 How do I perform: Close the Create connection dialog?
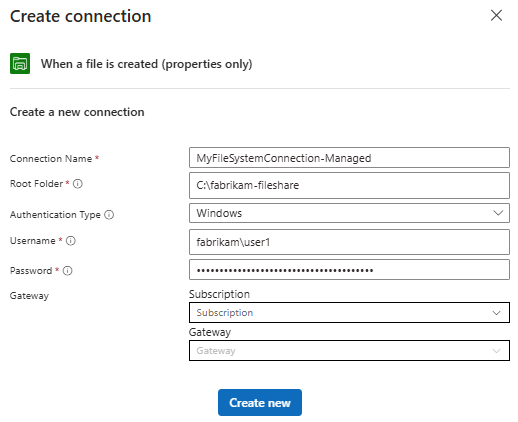pos(496,15)
